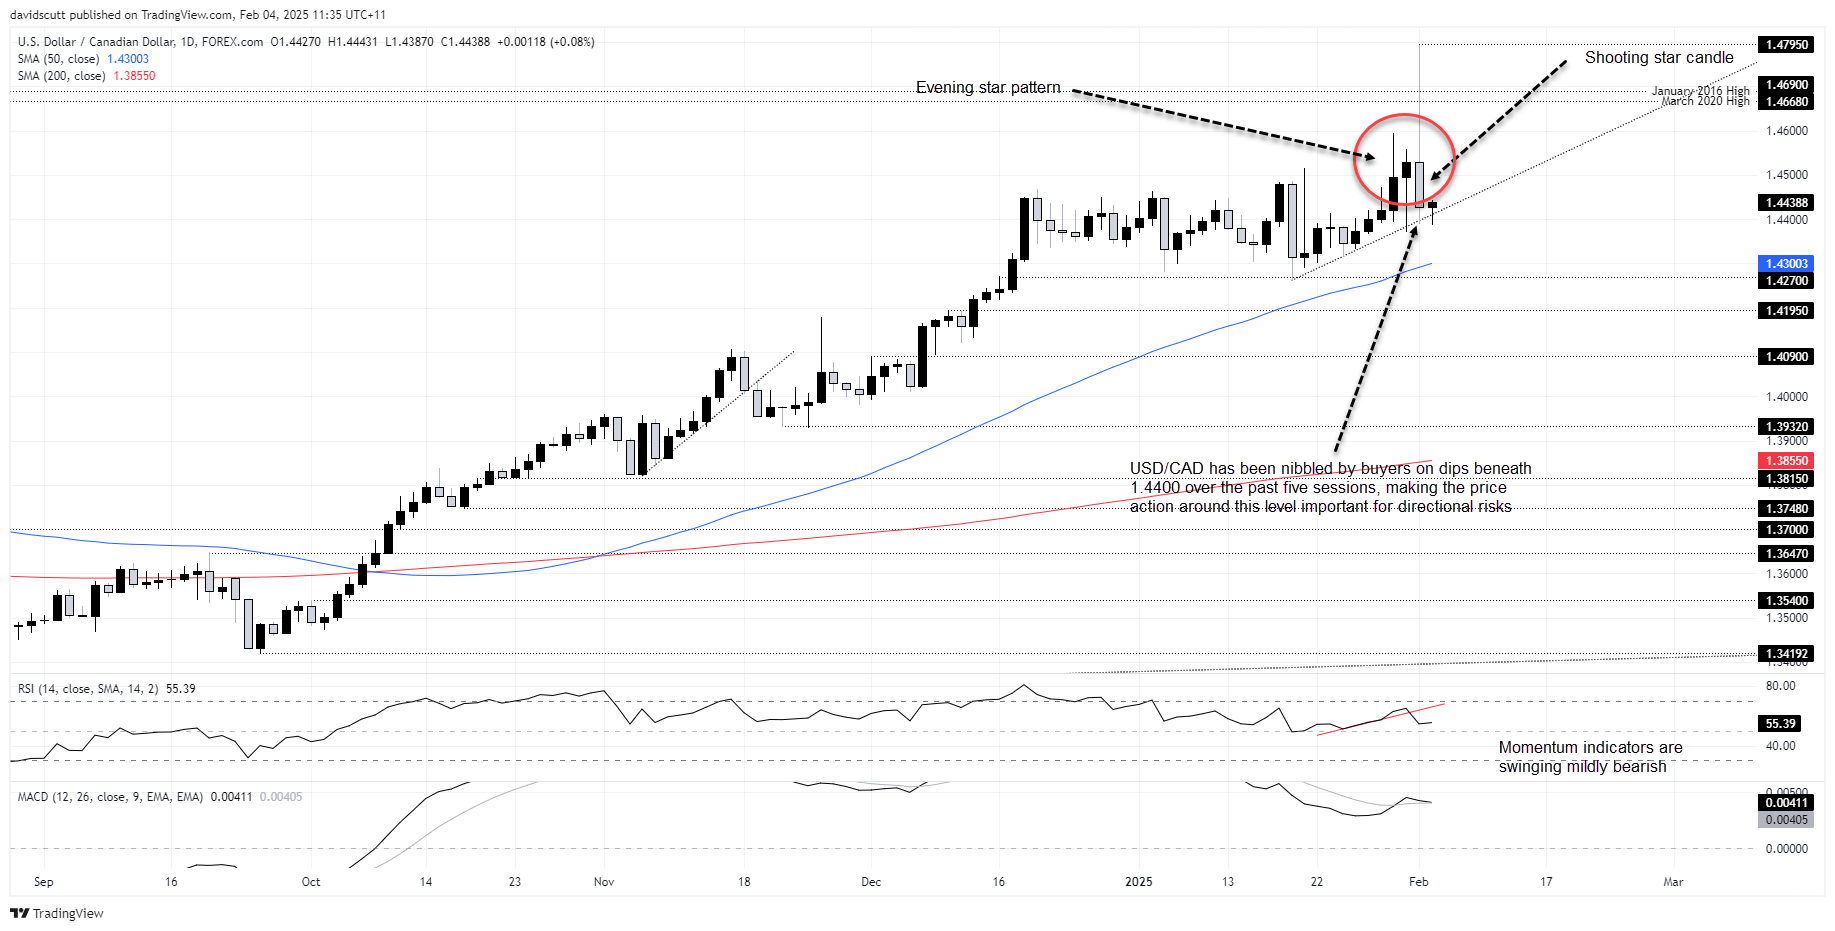
Task: Select the 1.40900 price label
Action: coord(1787,357)
